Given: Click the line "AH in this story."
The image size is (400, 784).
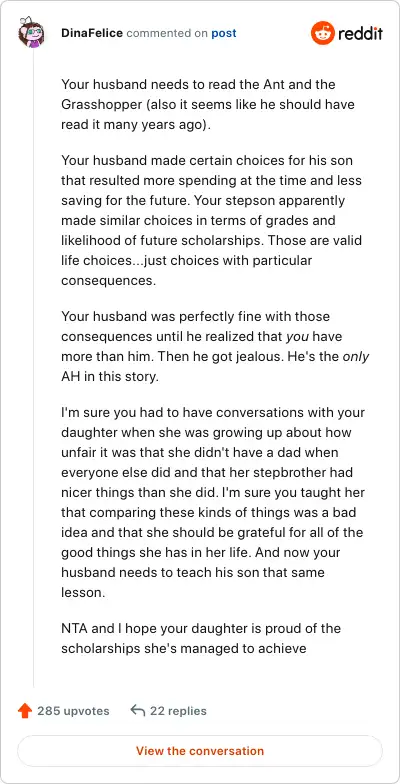Looking at the screenshot, I should click(x=110, y=377).
